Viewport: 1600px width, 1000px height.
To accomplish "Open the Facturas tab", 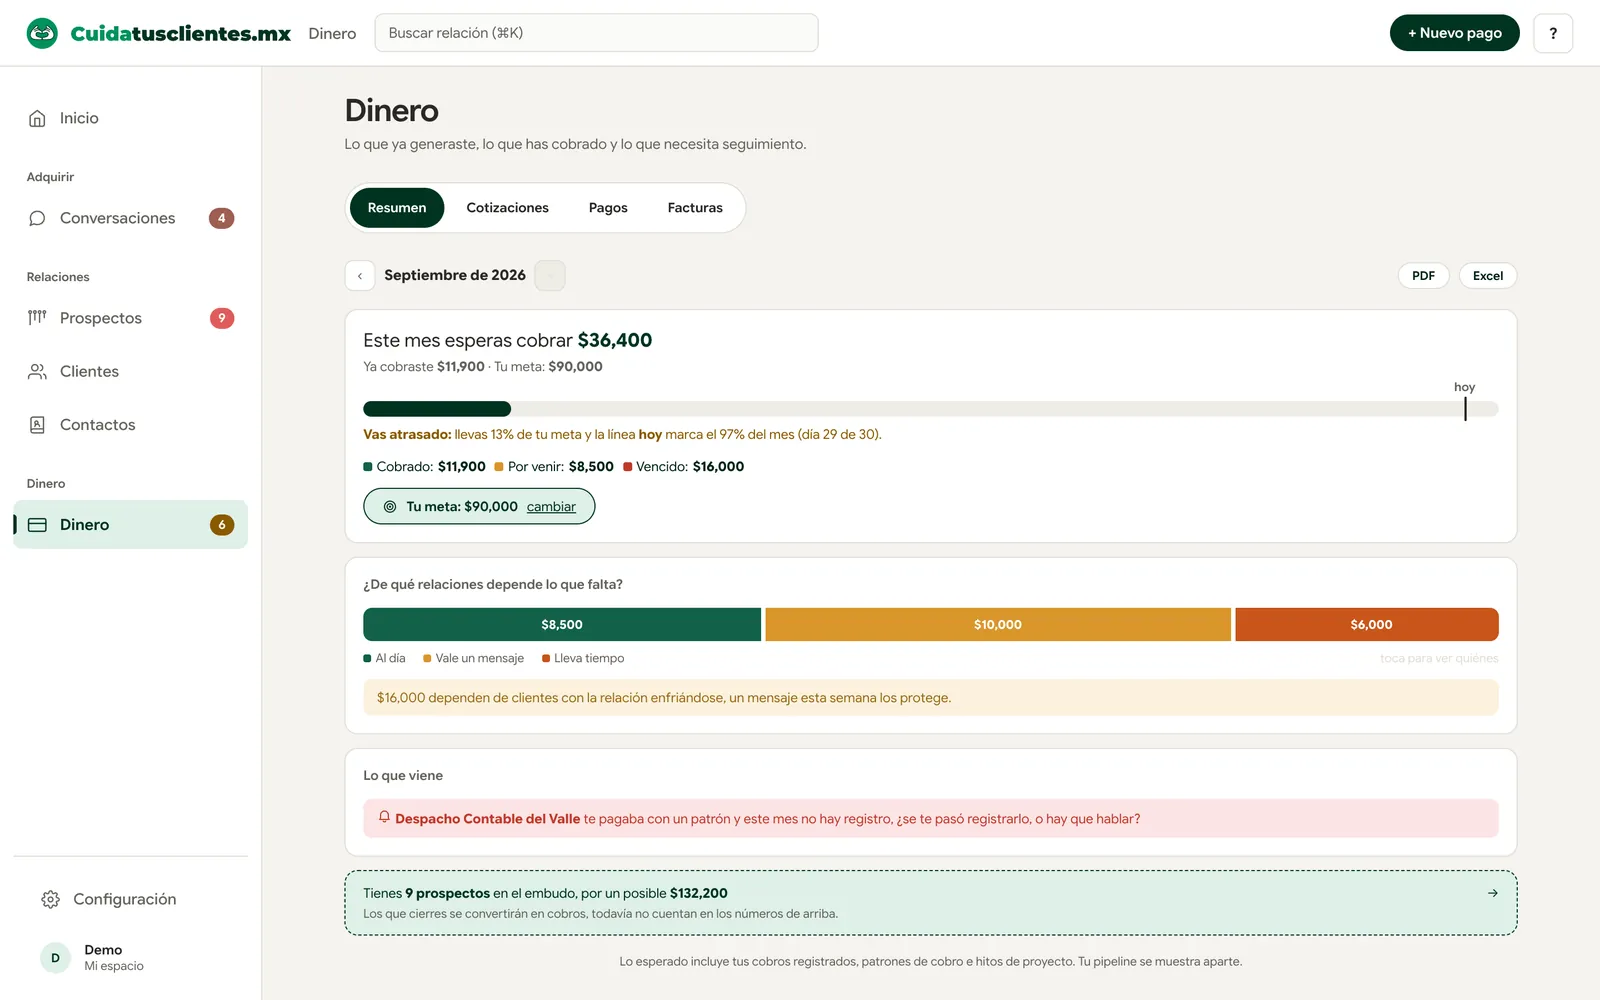I will (x=695, y=208).
